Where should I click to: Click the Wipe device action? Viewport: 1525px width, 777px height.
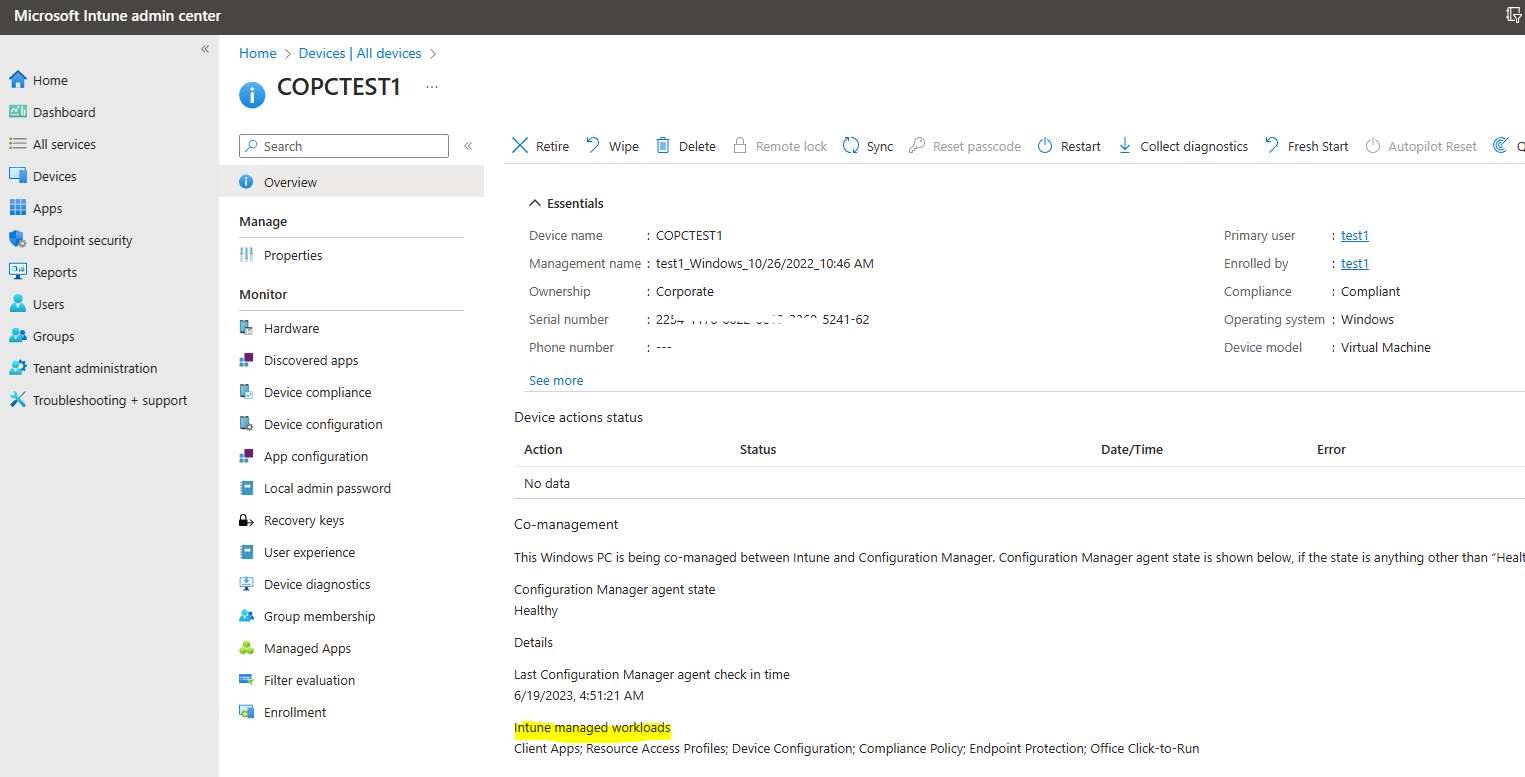(x=612, y=145)
